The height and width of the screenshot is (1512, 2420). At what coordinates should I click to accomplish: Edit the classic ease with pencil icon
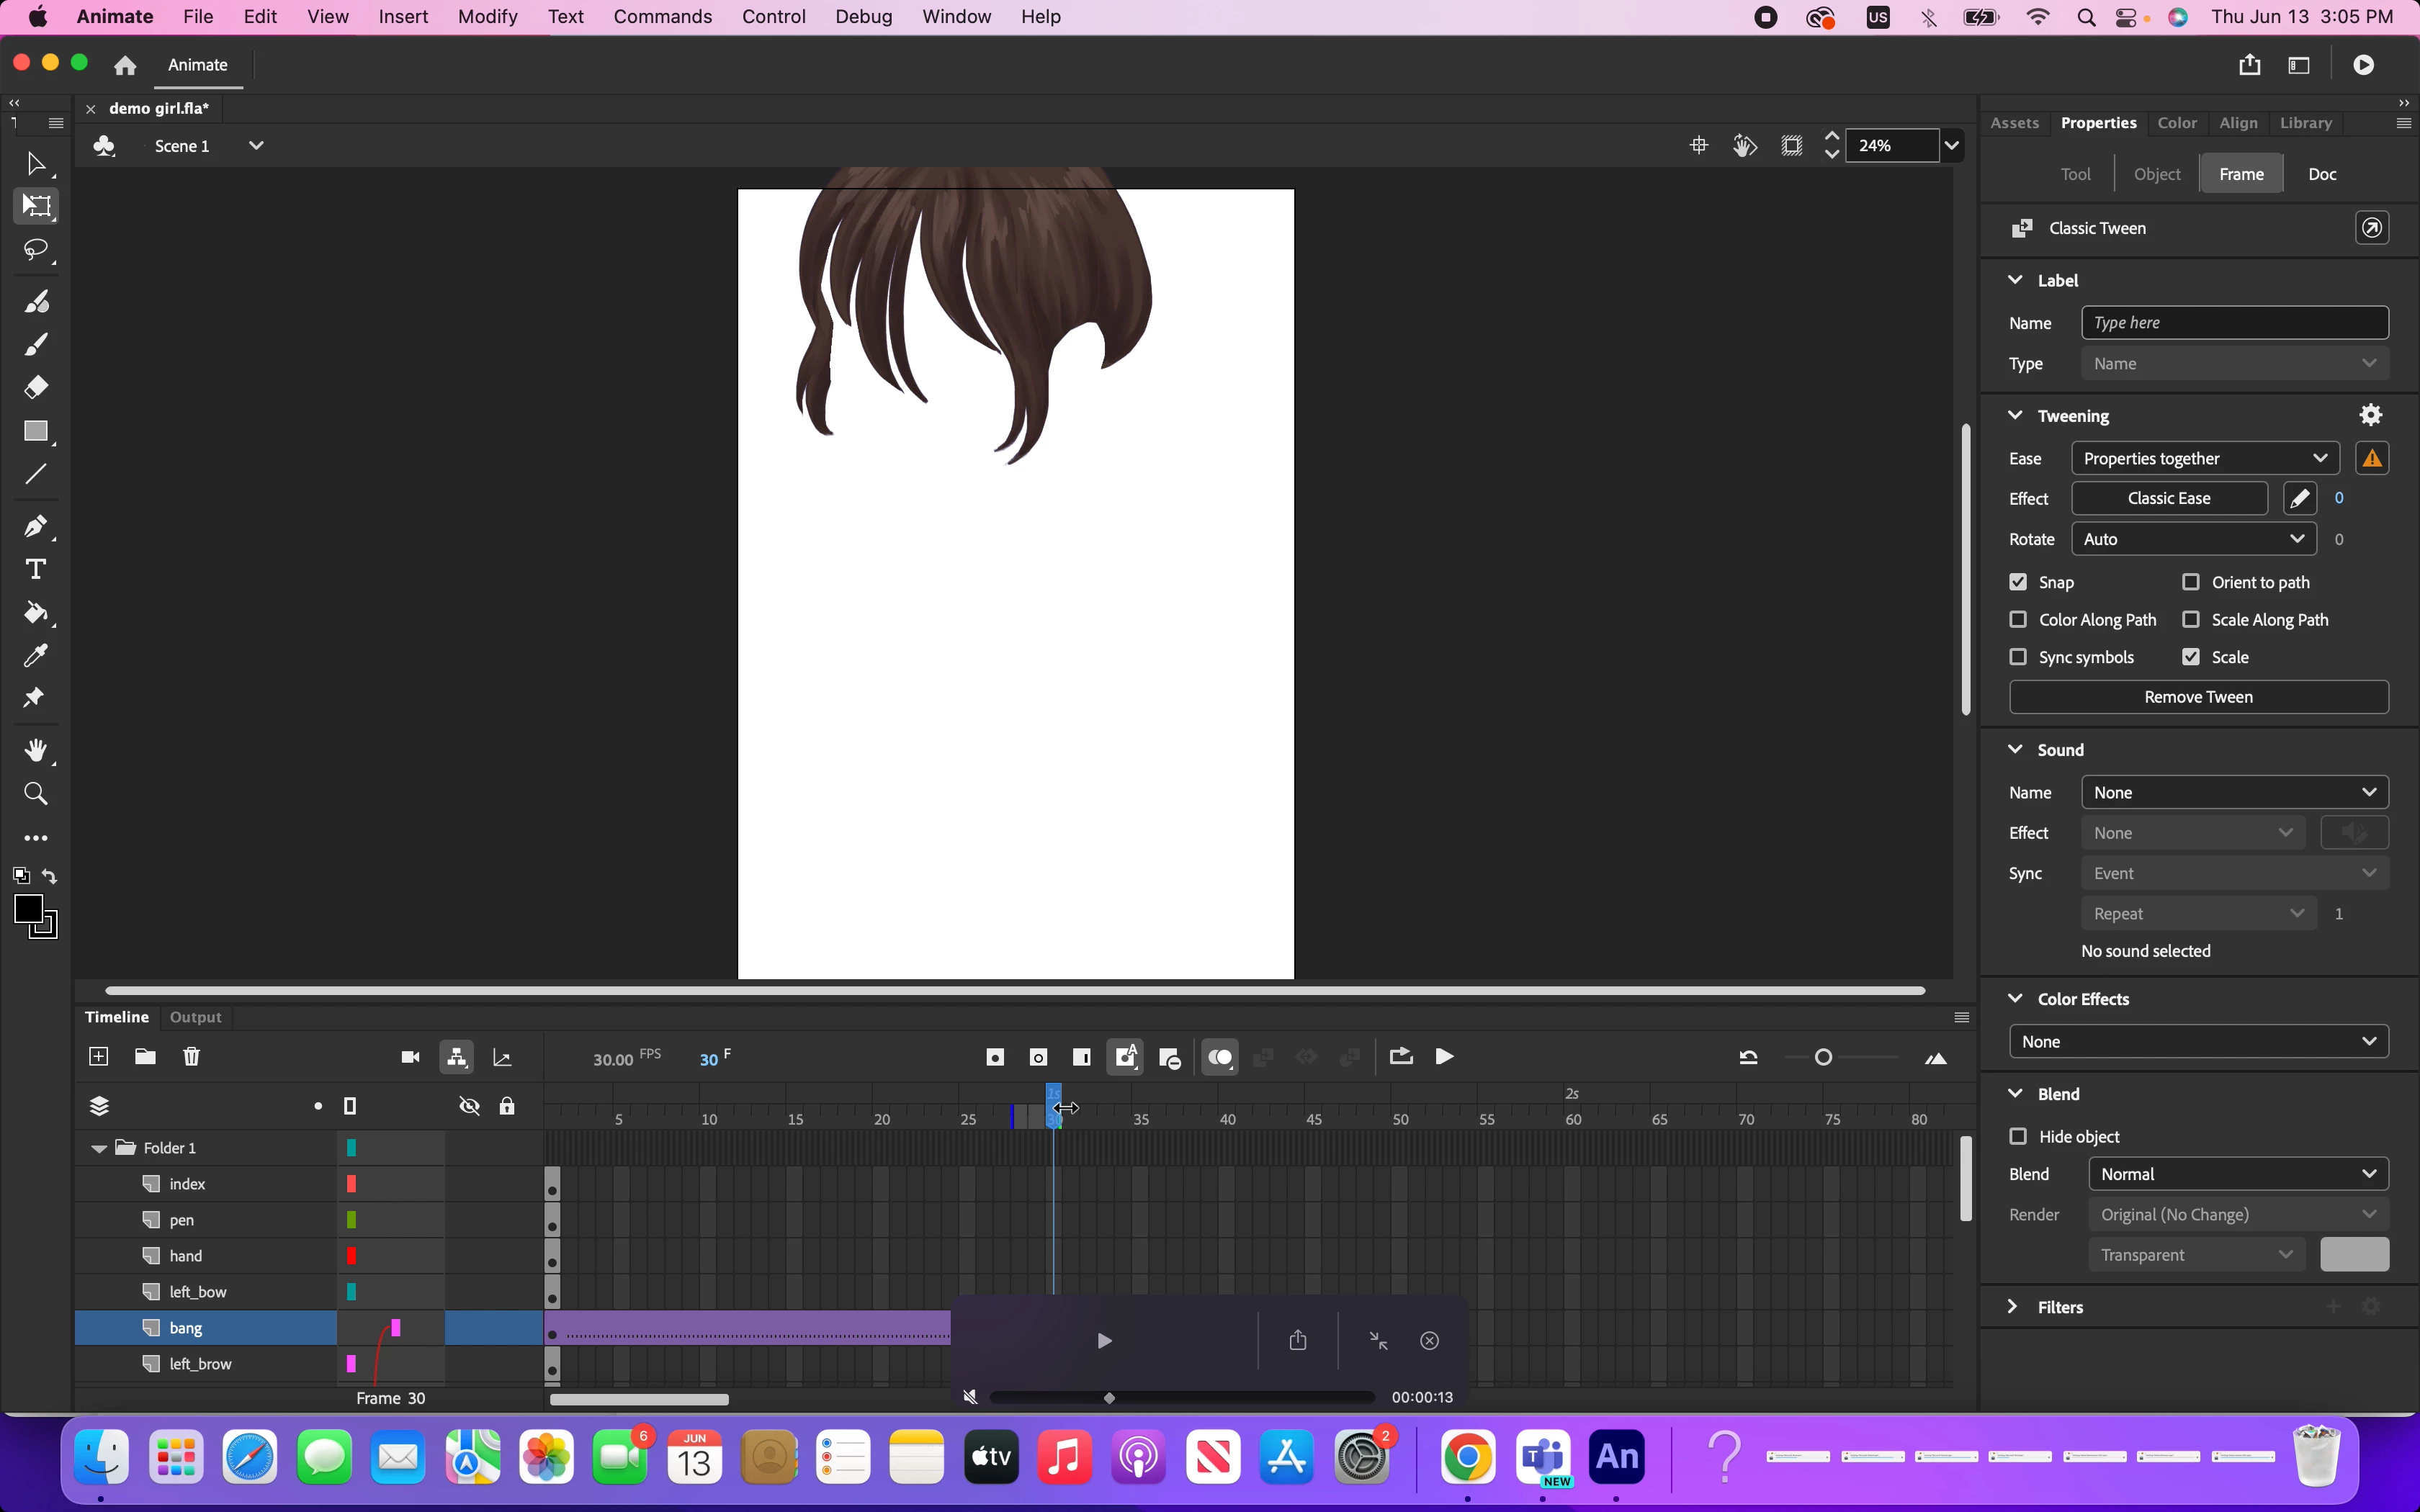coord(2299,498)
